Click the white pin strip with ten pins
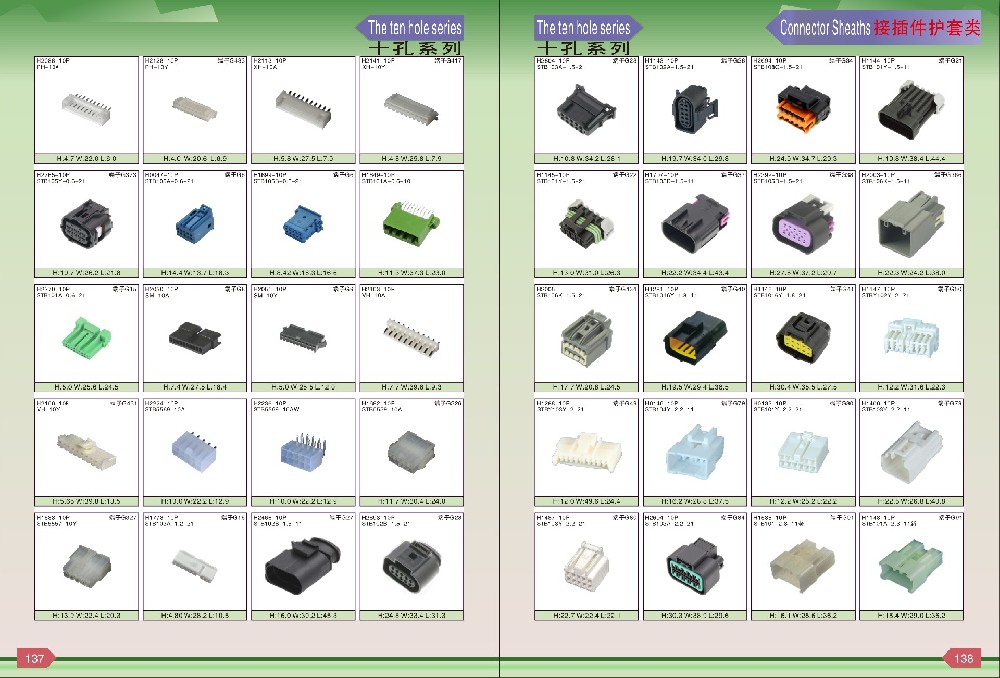 click(411, 337)
